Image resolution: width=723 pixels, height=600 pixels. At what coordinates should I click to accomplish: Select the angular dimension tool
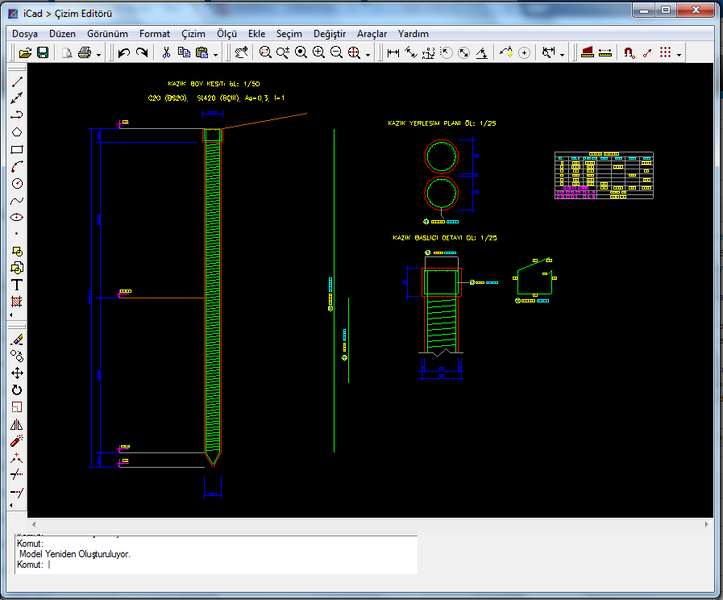point(482,53)
